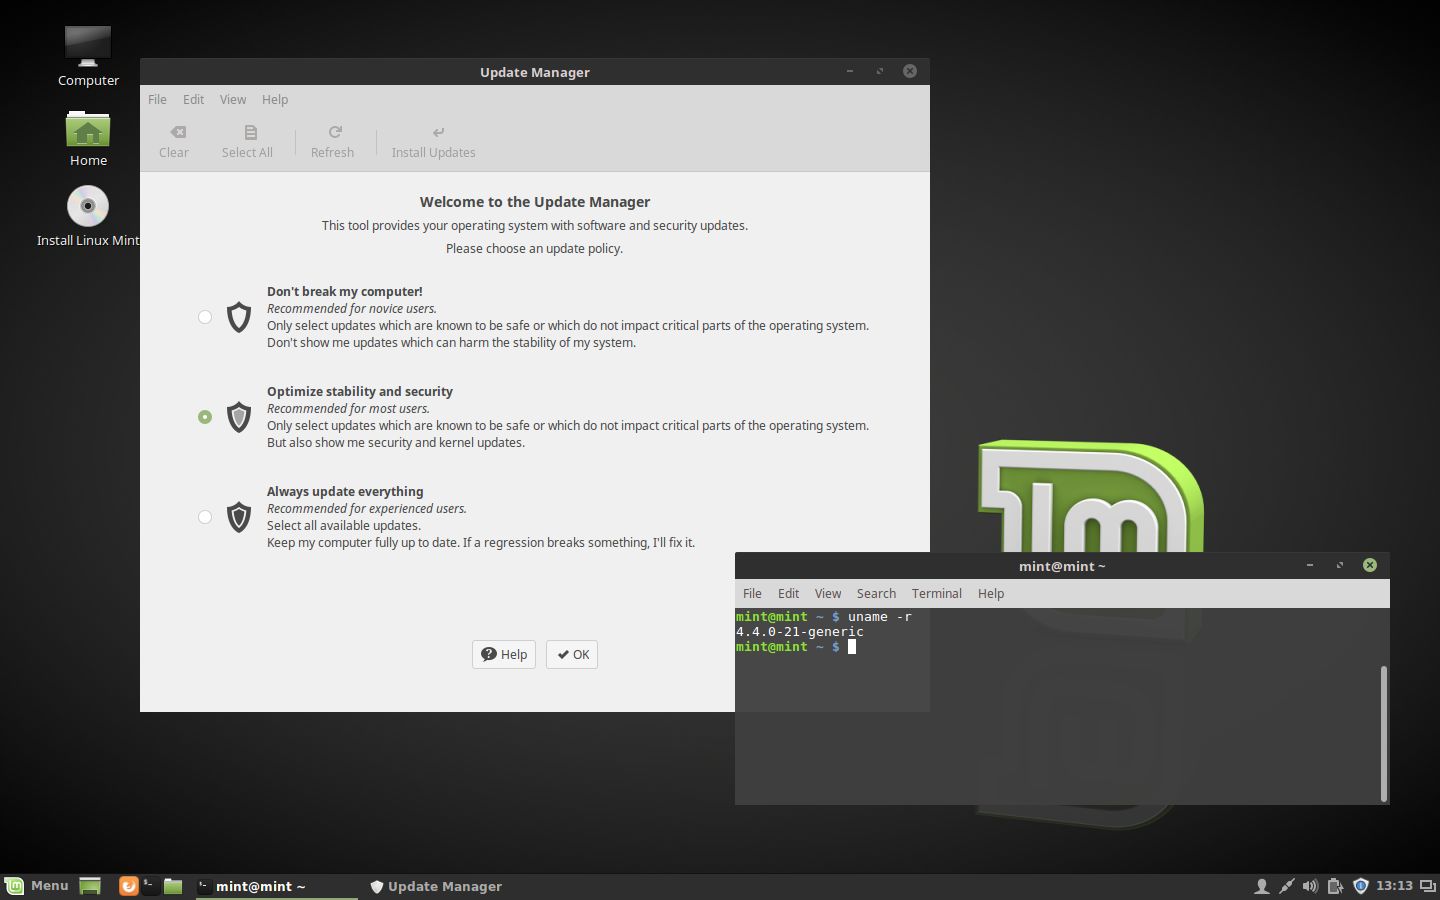
Task: Confirm the policy with the OK button
Action: pyautogui.click(x=572, y=654)
